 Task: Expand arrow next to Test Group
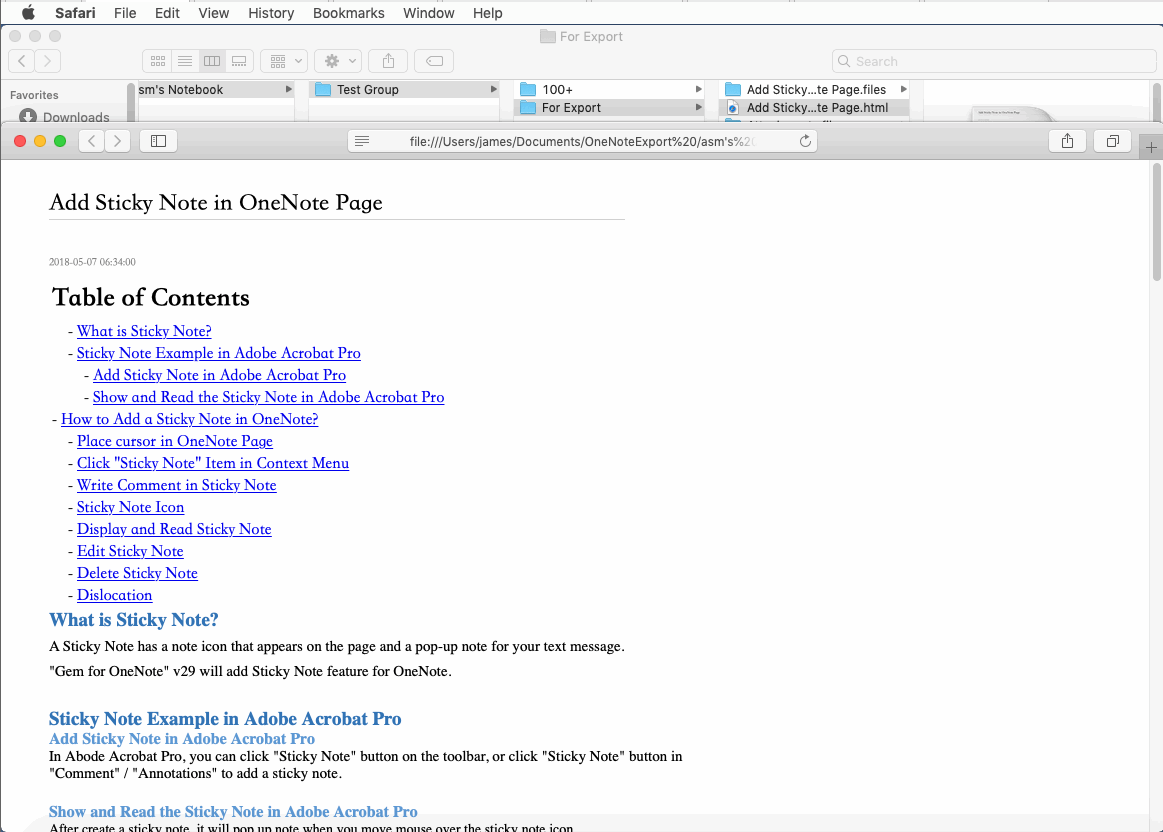click(x=493, y=89)
